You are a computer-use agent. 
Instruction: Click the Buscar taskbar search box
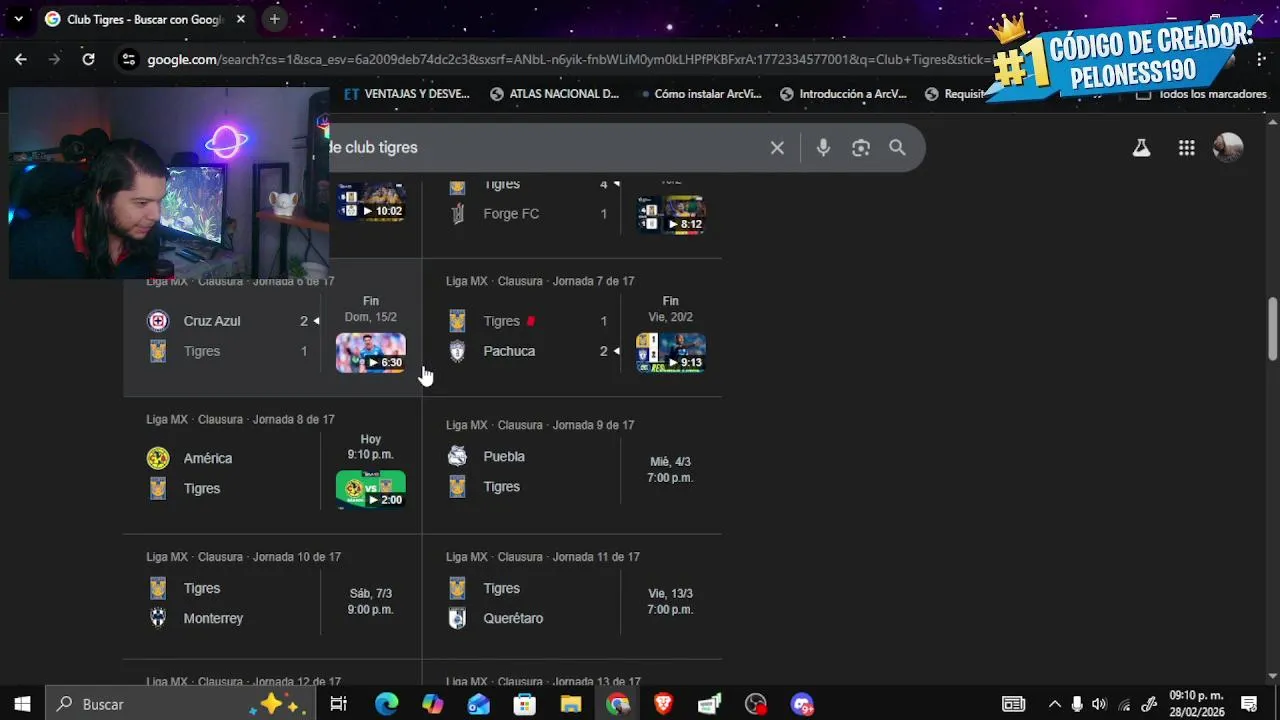pyautogui.click(x=180, y=704)
